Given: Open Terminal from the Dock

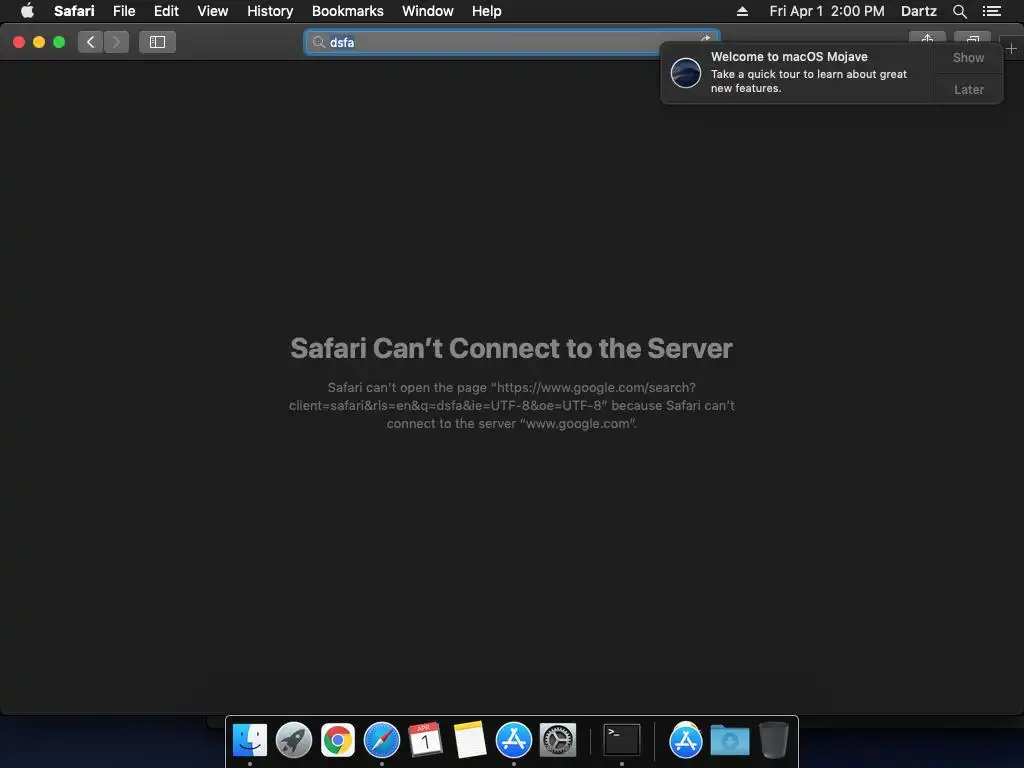Looking at the screenshot, I should click(x=621, y=740).
